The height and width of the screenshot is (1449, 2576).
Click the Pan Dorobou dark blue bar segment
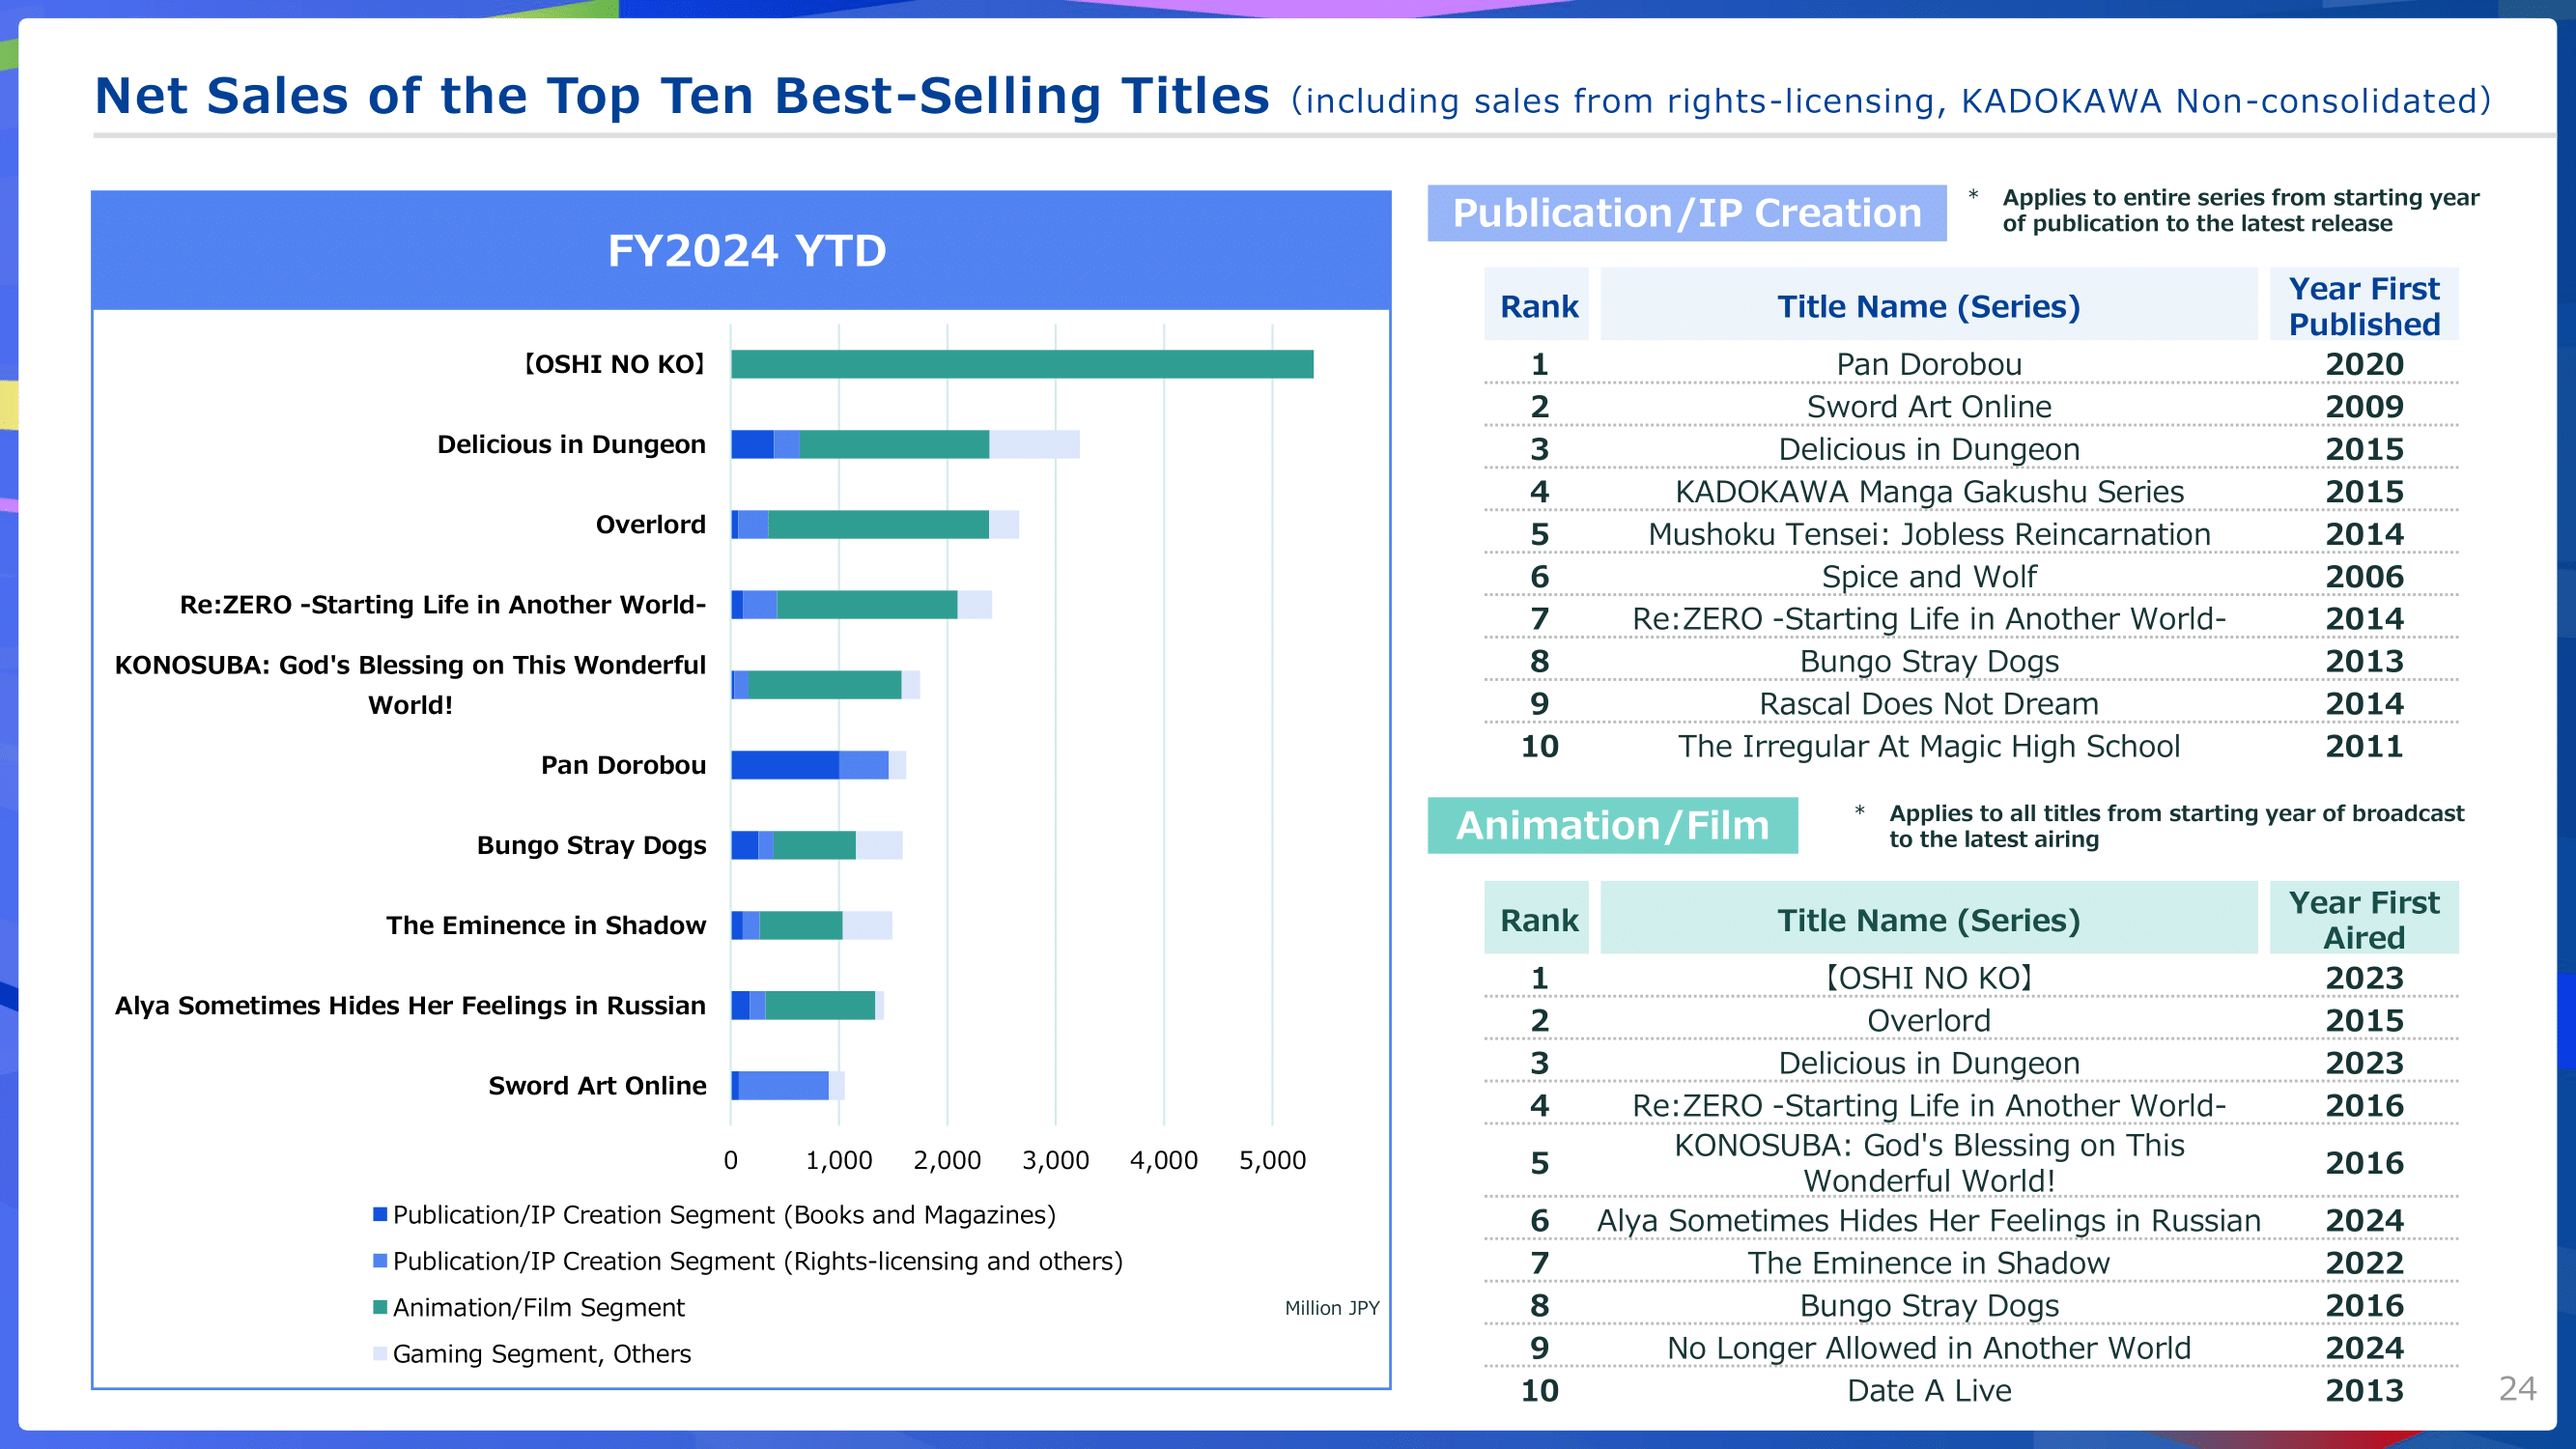pos(784,765)
